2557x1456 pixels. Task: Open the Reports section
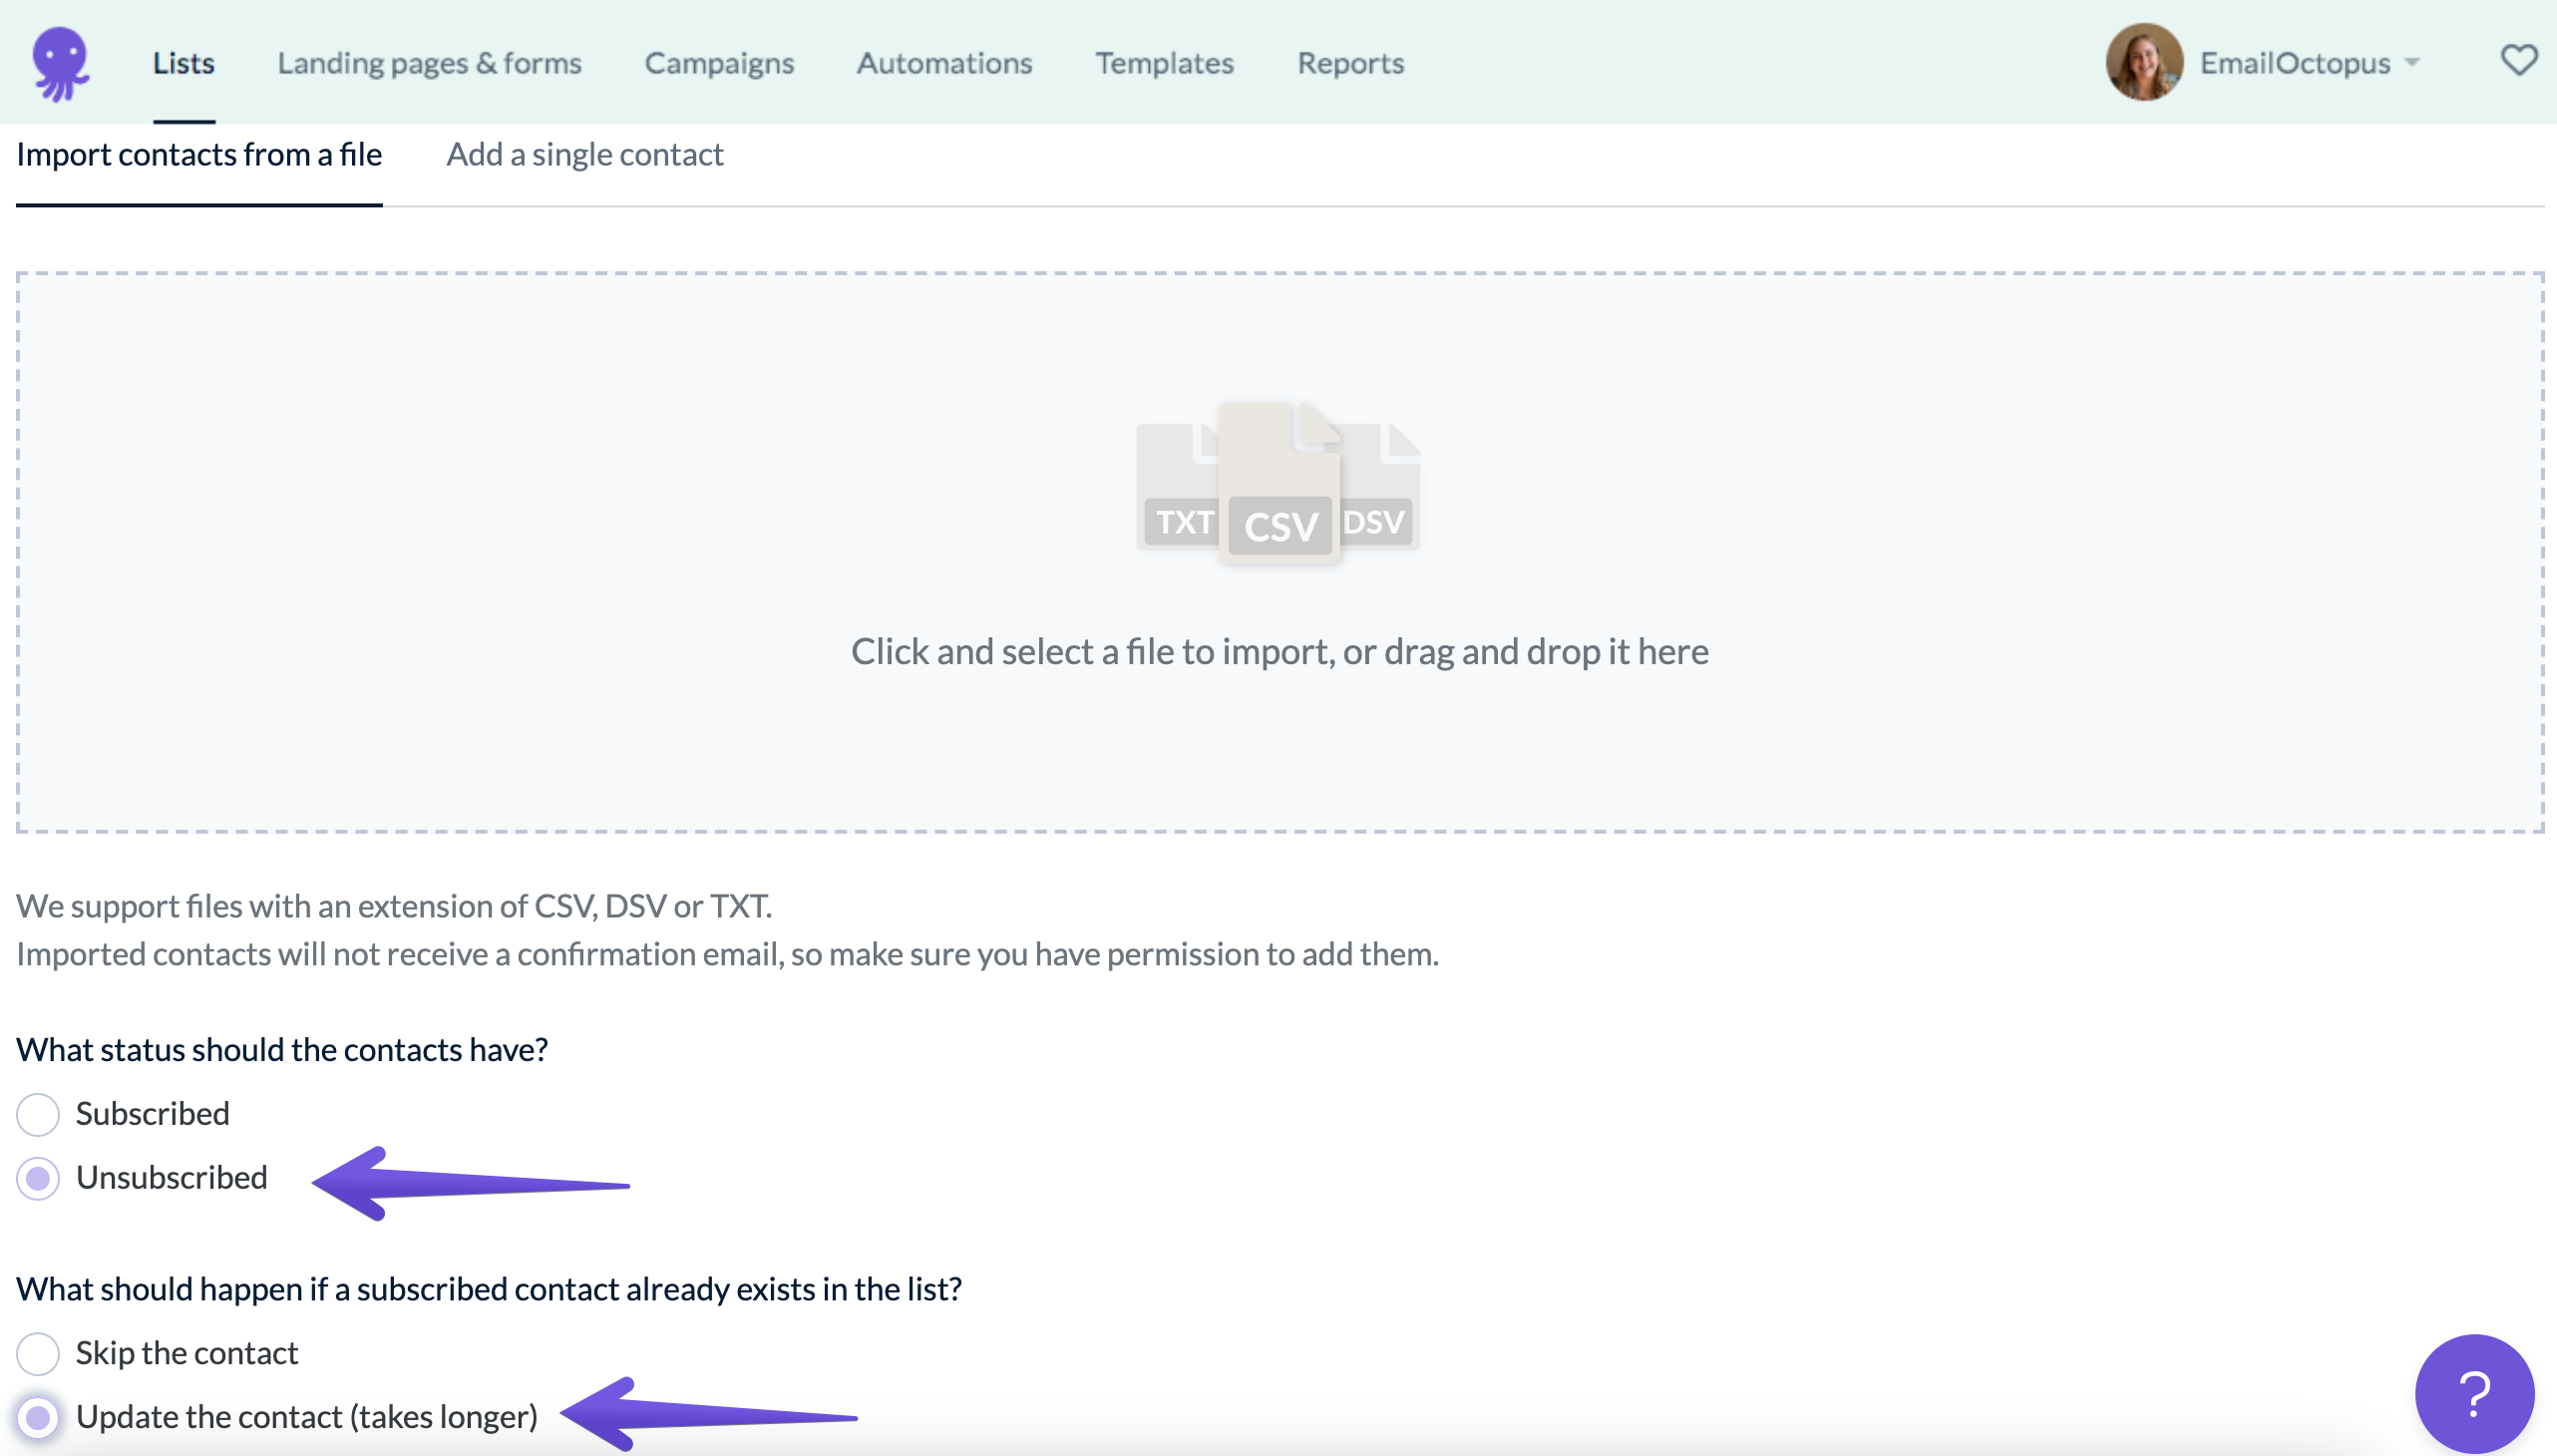[1350, 63]
